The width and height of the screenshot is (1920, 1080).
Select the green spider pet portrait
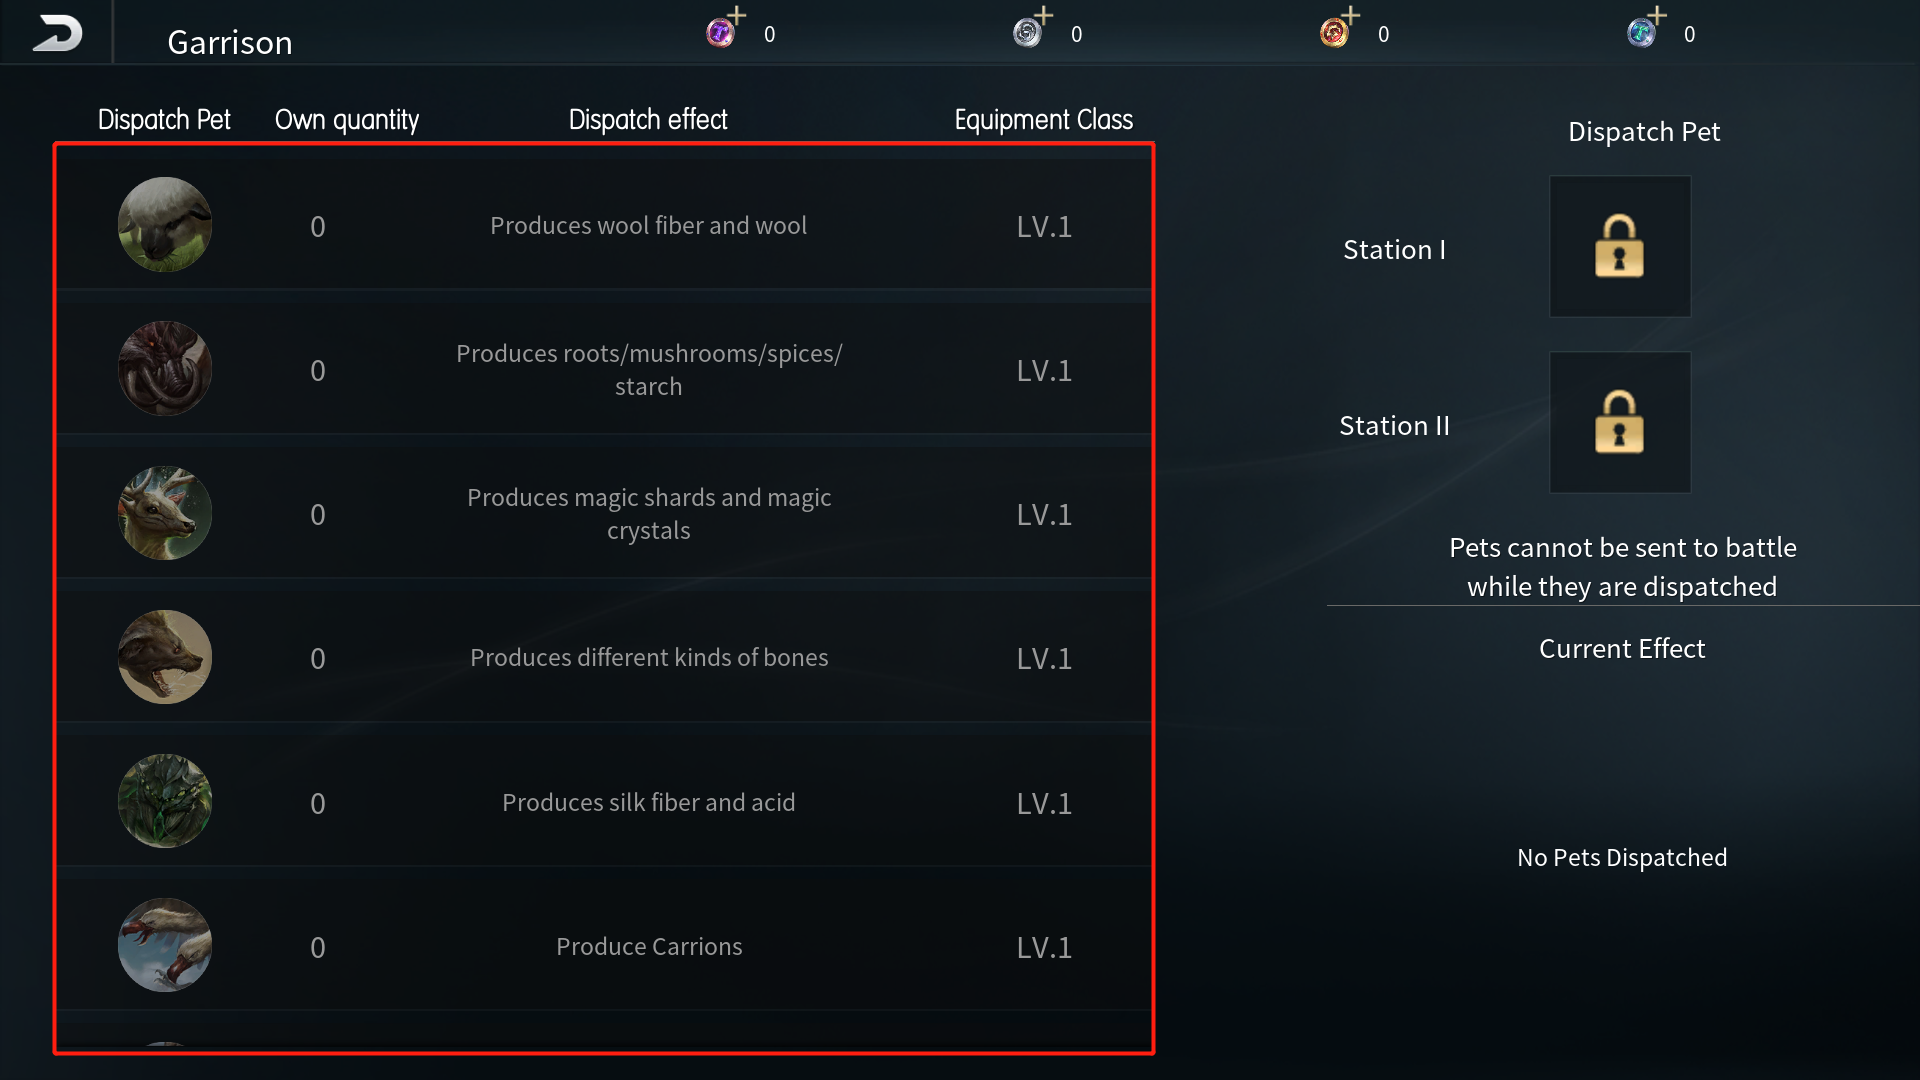point(165,801)
